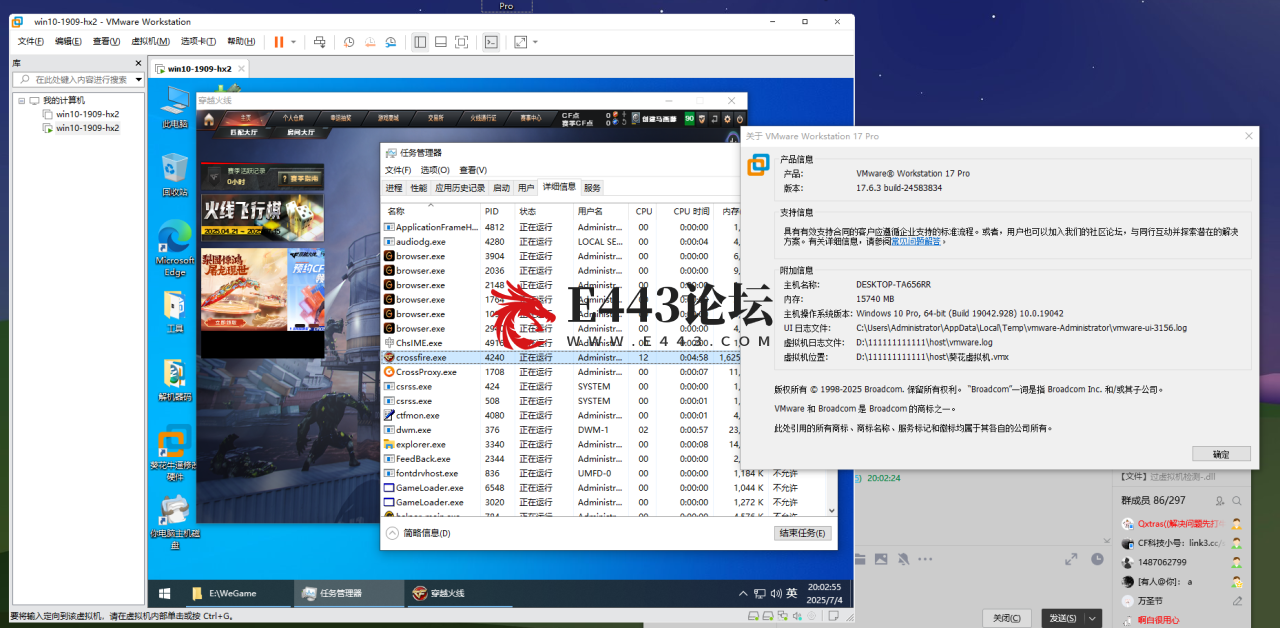Select the Microsoft Edge desktop shortcut
Image resolution: width=1280 pixels, height=628 pixels.
point(175,248)
